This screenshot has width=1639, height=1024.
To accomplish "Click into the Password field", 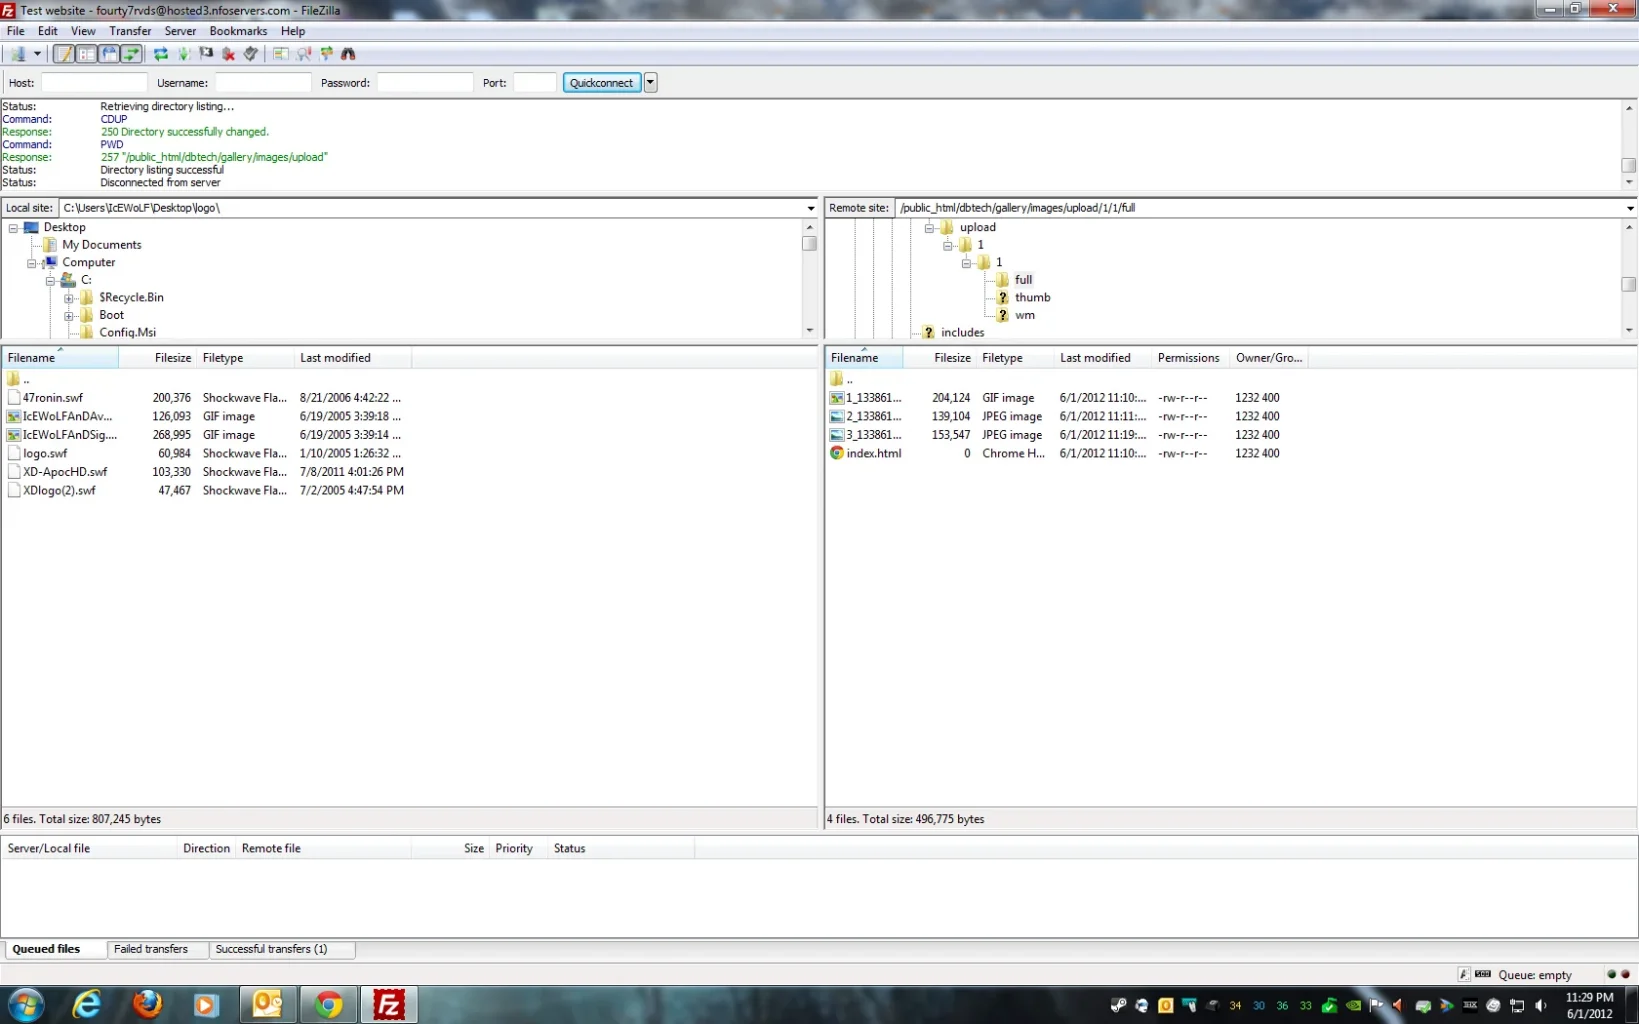I will (425, 83).
